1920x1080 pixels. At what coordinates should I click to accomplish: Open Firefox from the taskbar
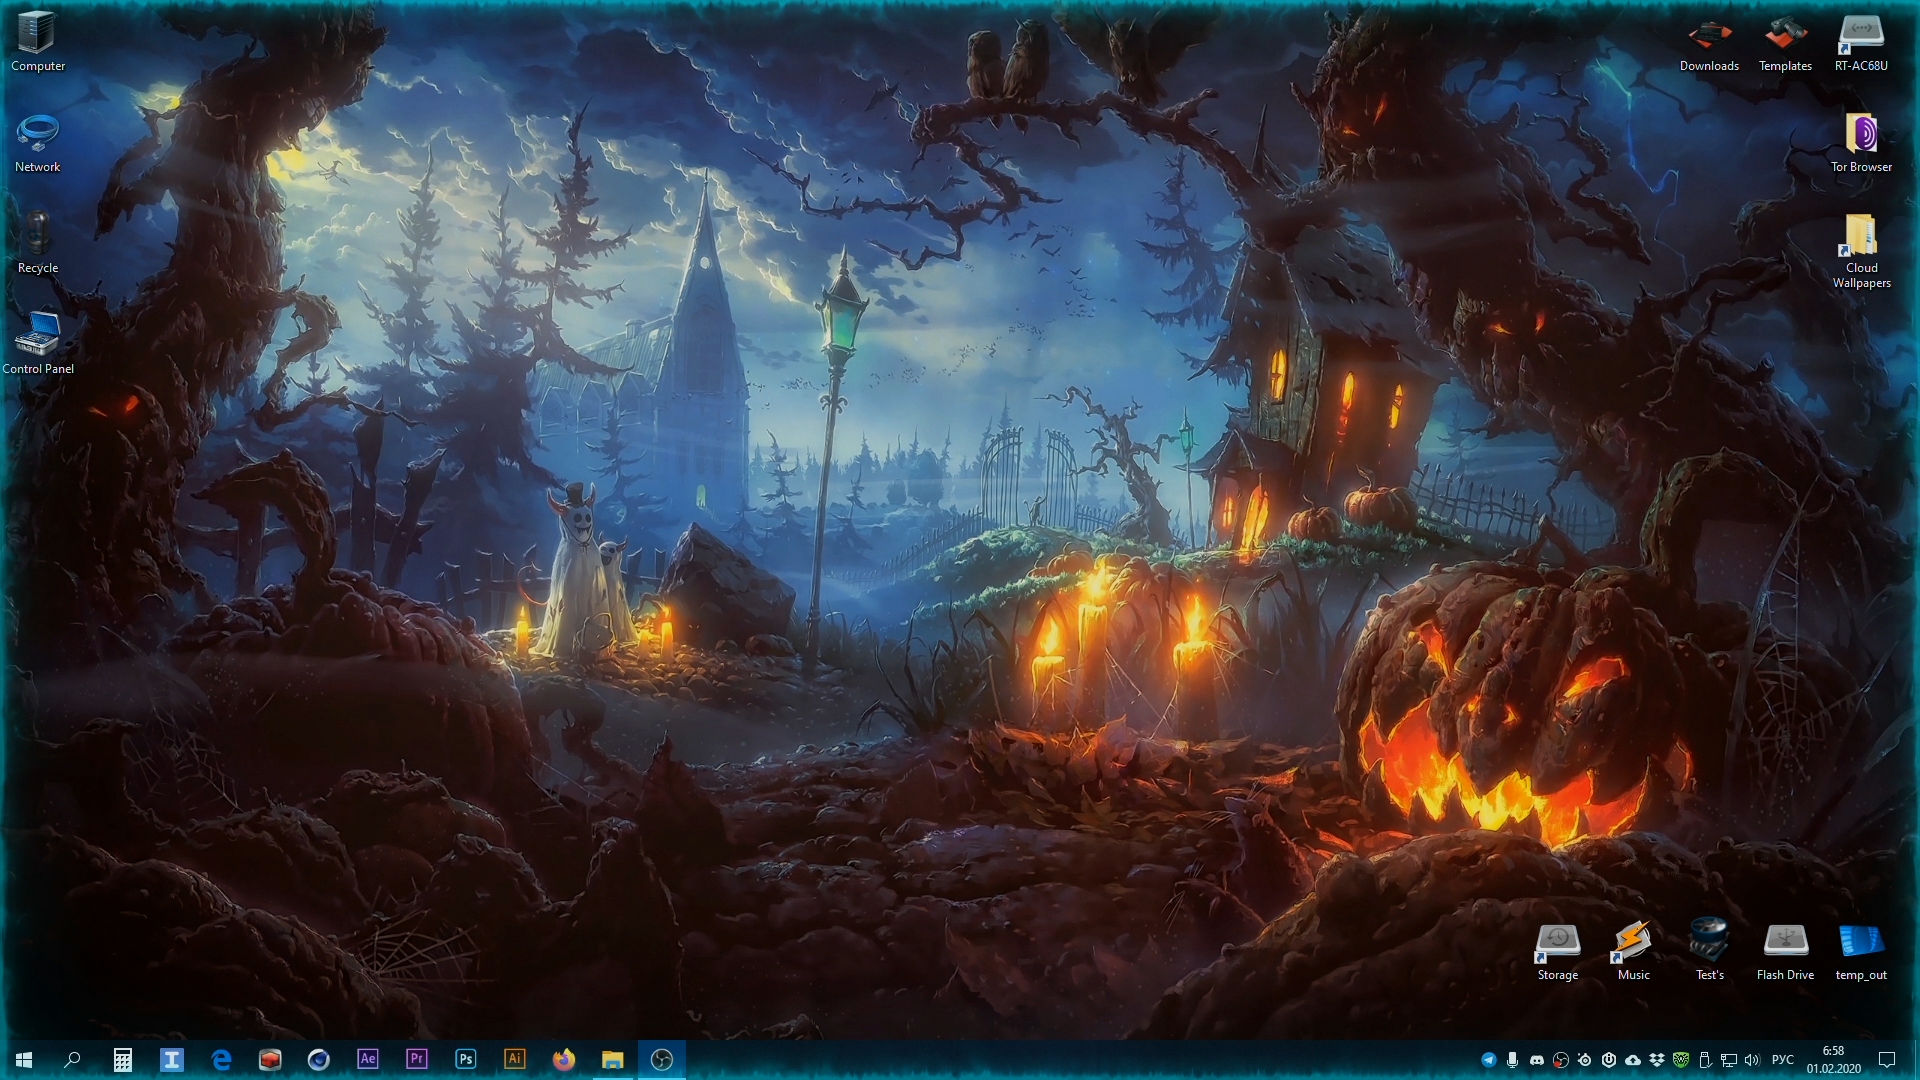point(564,1059)
